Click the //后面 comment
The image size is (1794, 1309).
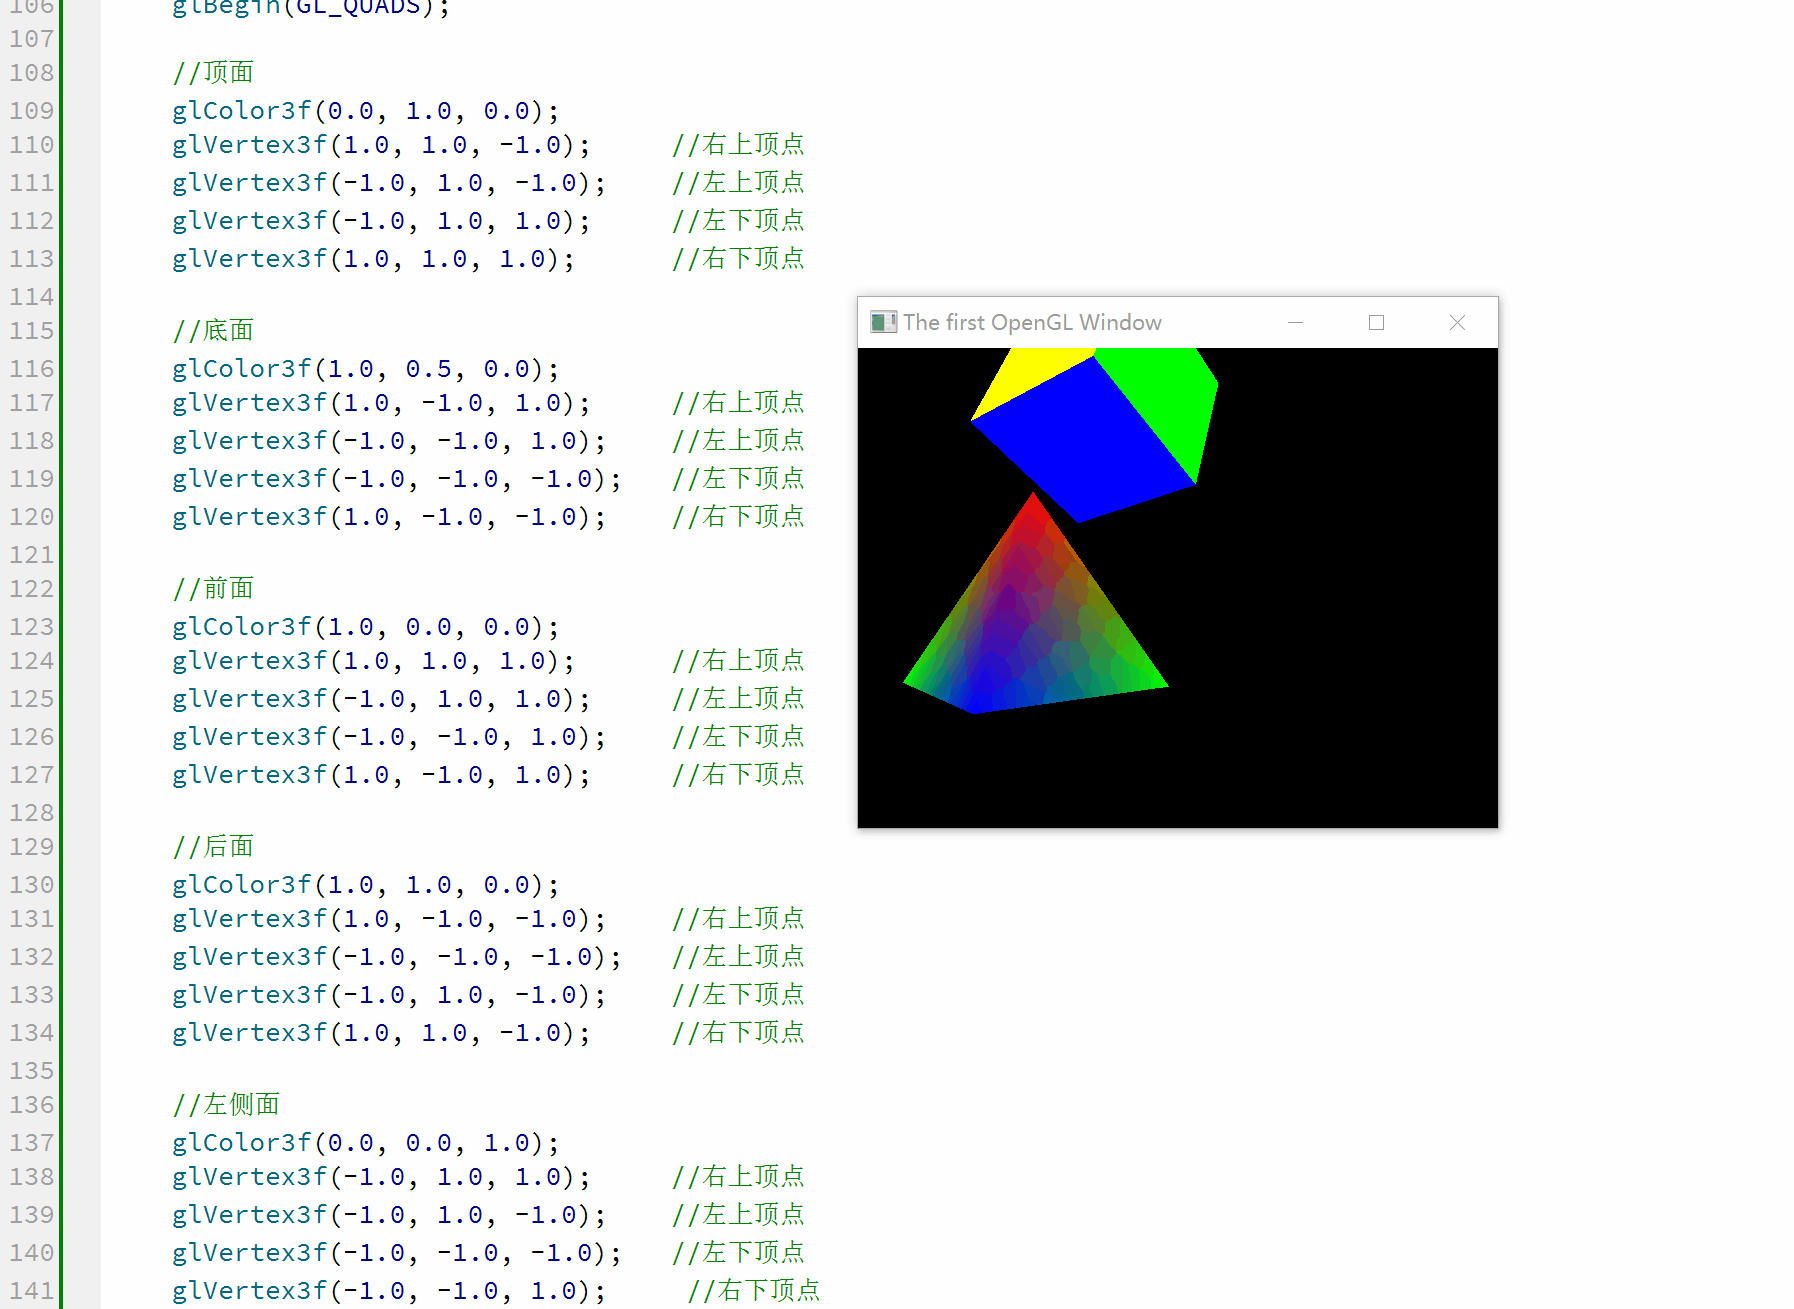213,846
